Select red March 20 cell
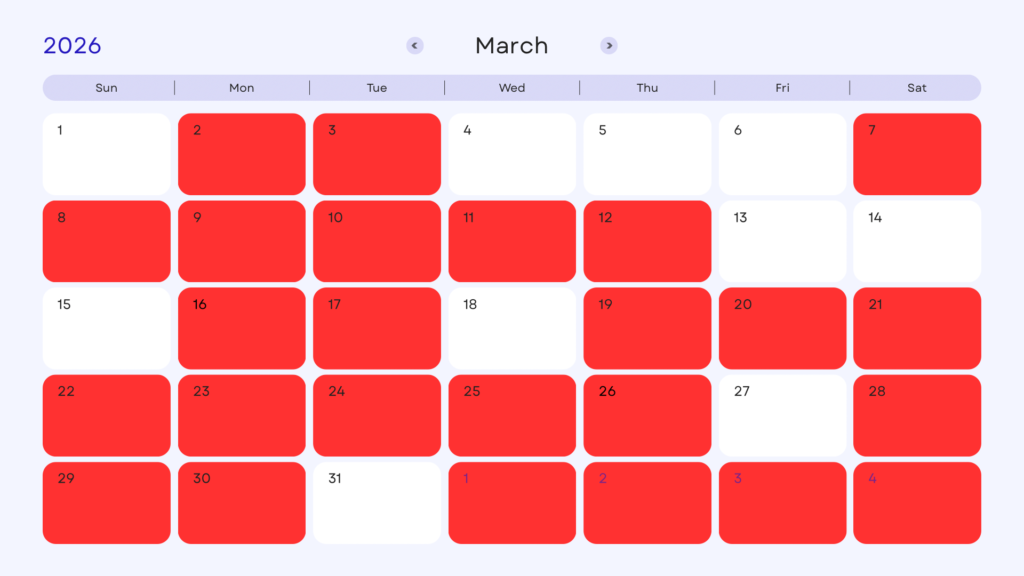The image size is (1024, 576). (x=782, y=328)
